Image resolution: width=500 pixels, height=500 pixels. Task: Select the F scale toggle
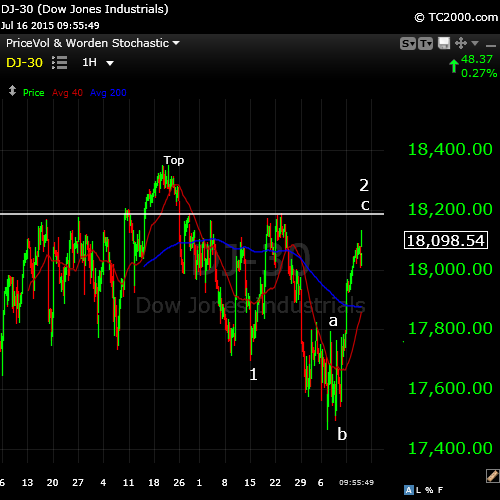point(440,490)
